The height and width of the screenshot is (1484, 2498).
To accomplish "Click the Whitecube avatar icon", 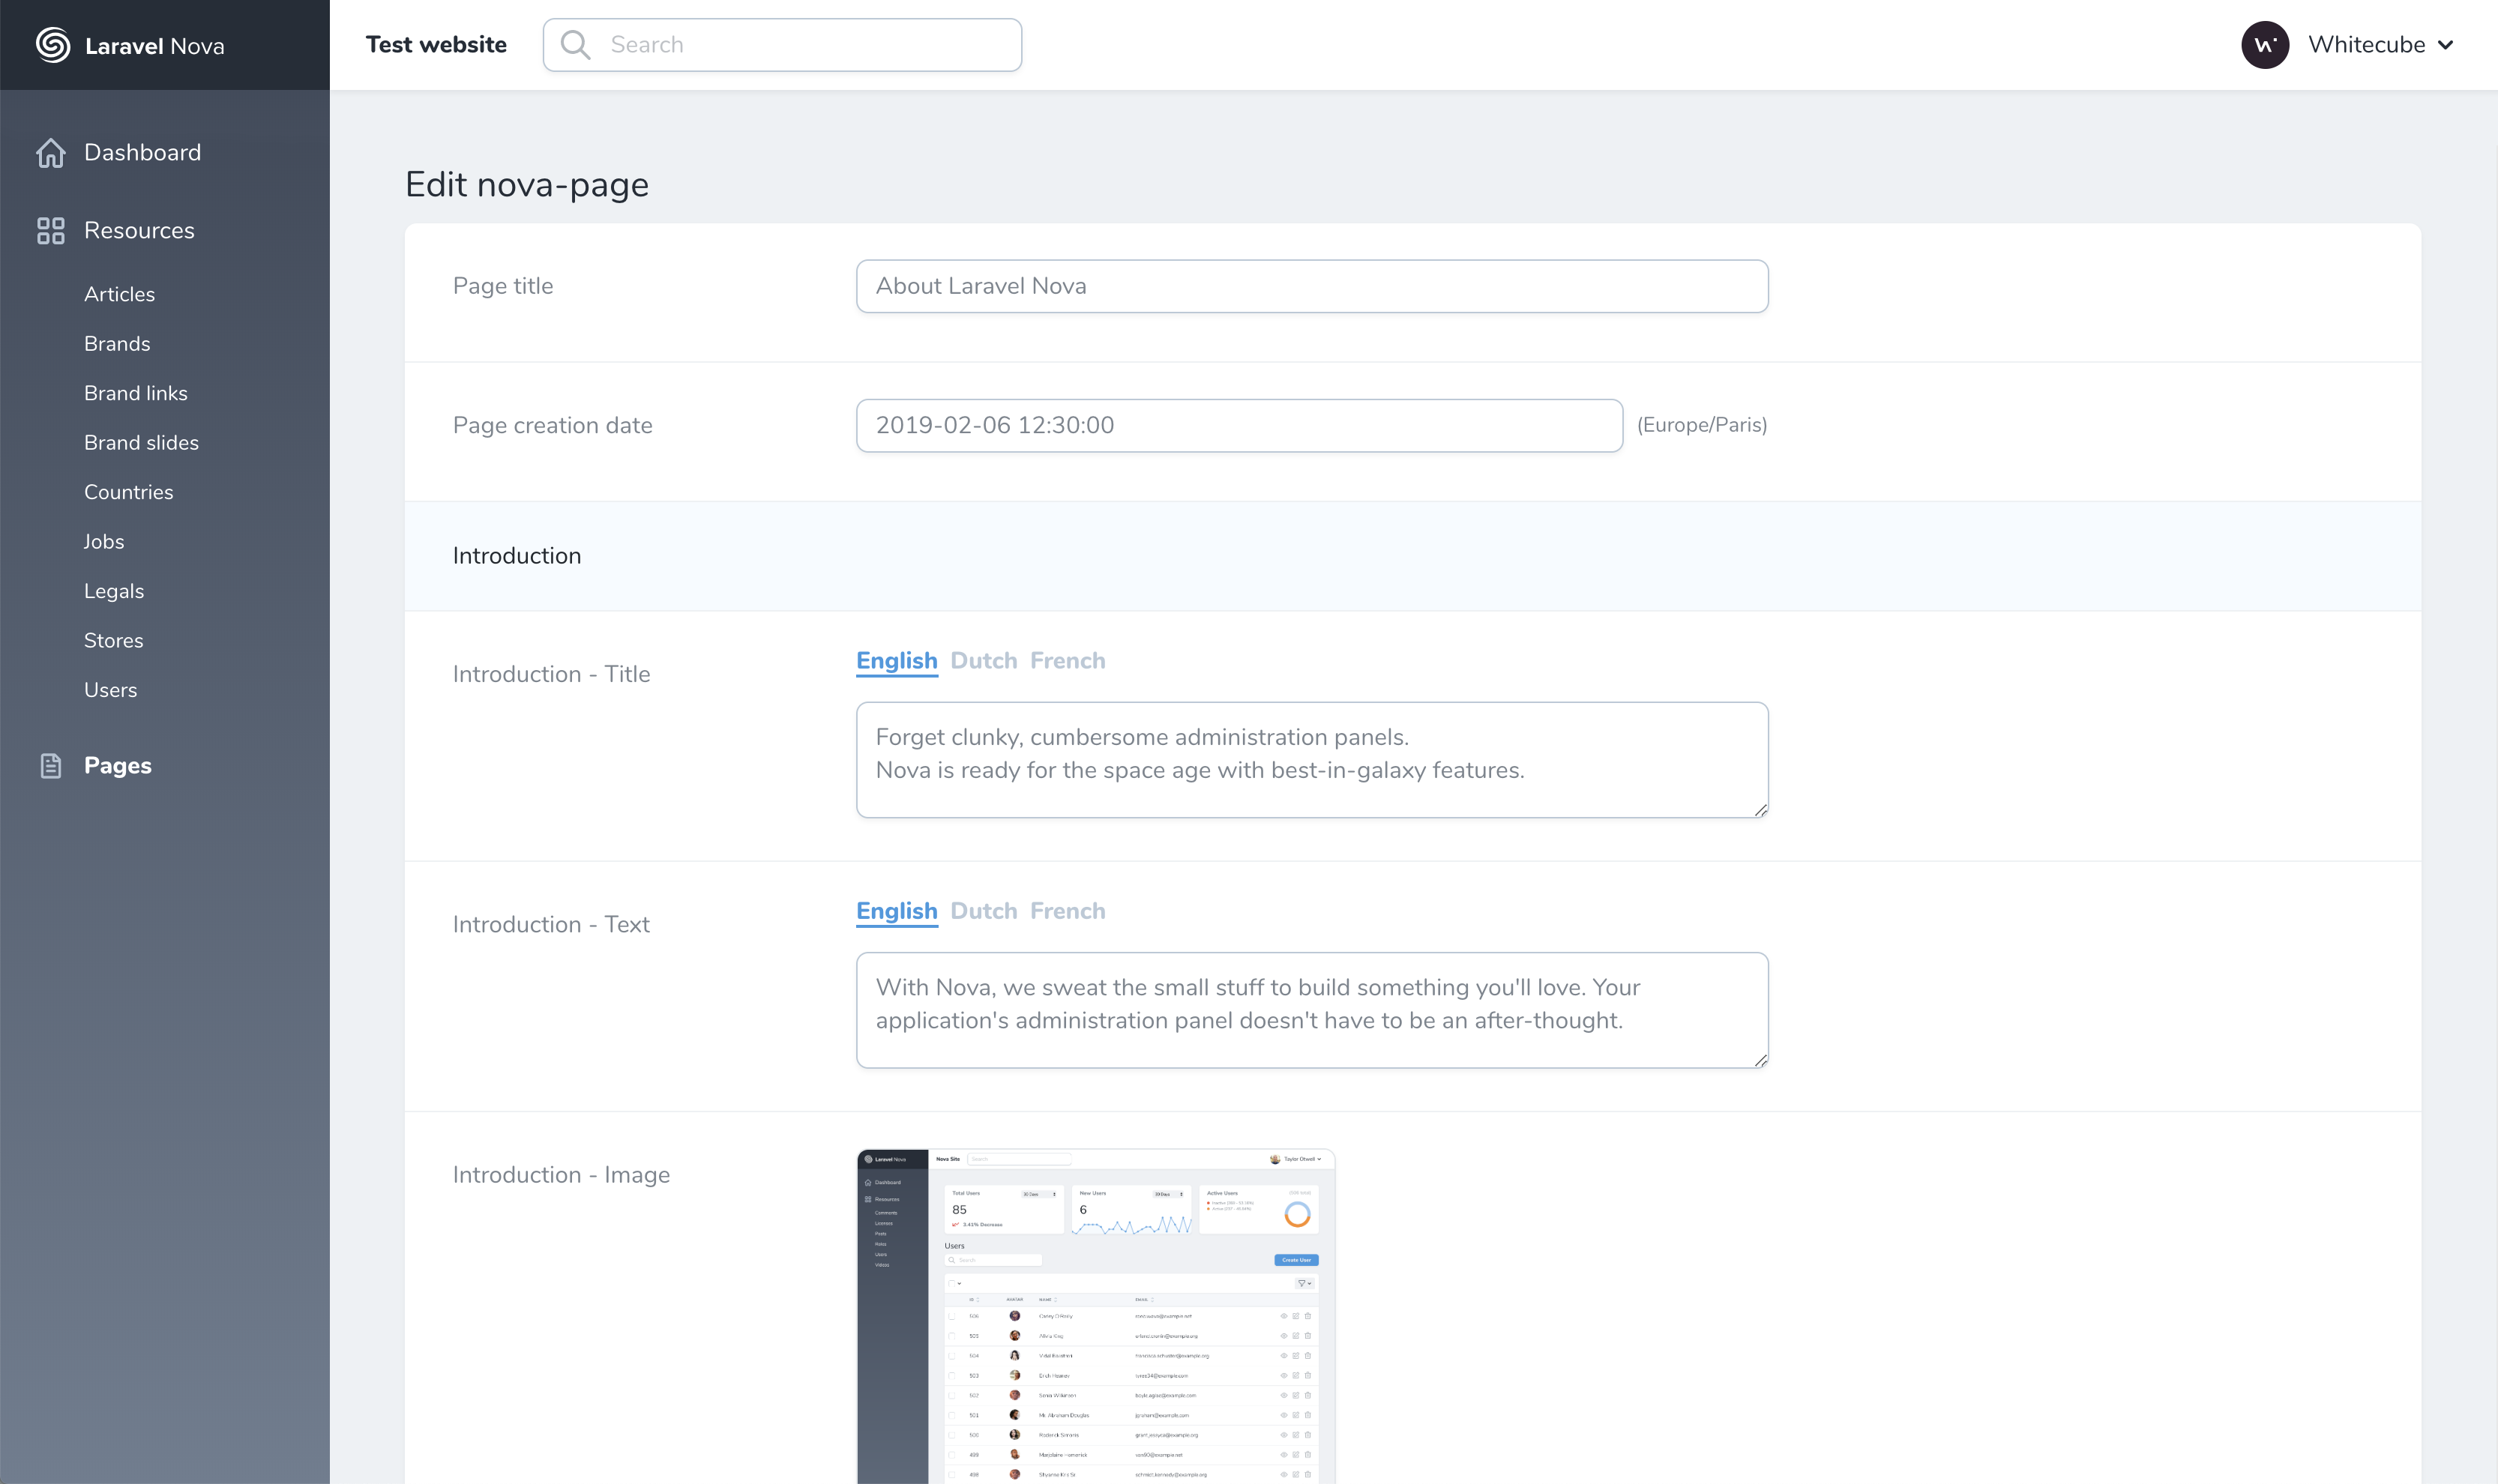I will (2266, 44).
